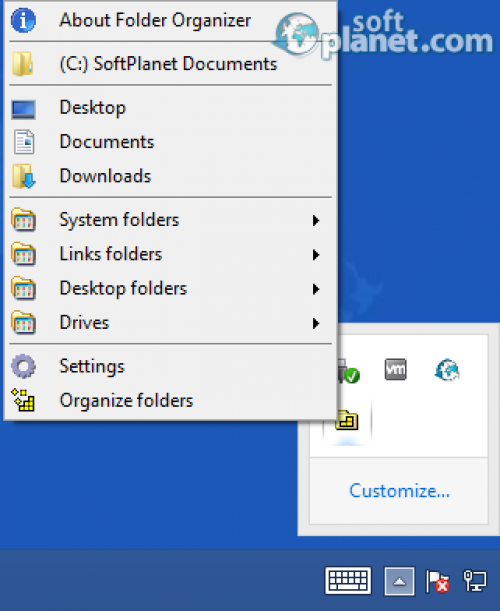Click the safely remove hardware tray icon

(349, 371)
